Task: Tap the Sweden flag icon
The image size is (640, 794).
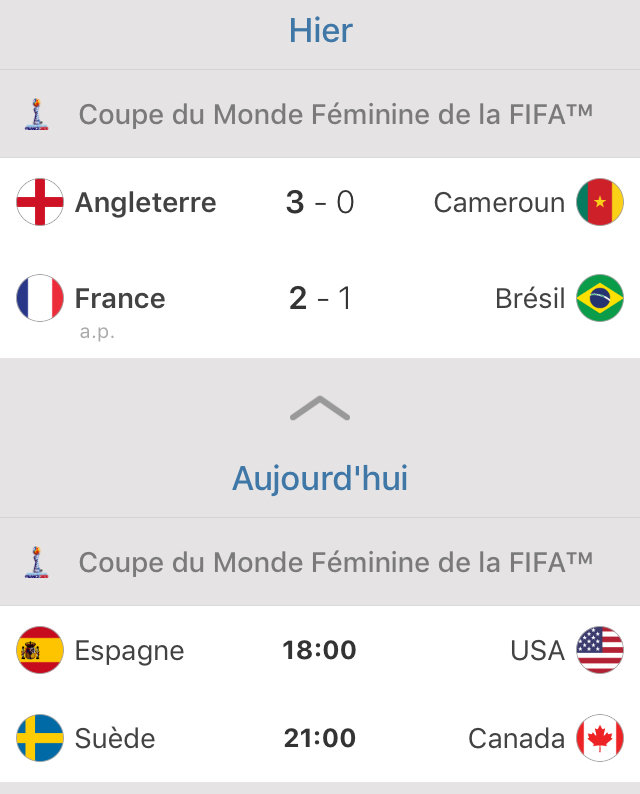Action: click(x=40, y=738)
